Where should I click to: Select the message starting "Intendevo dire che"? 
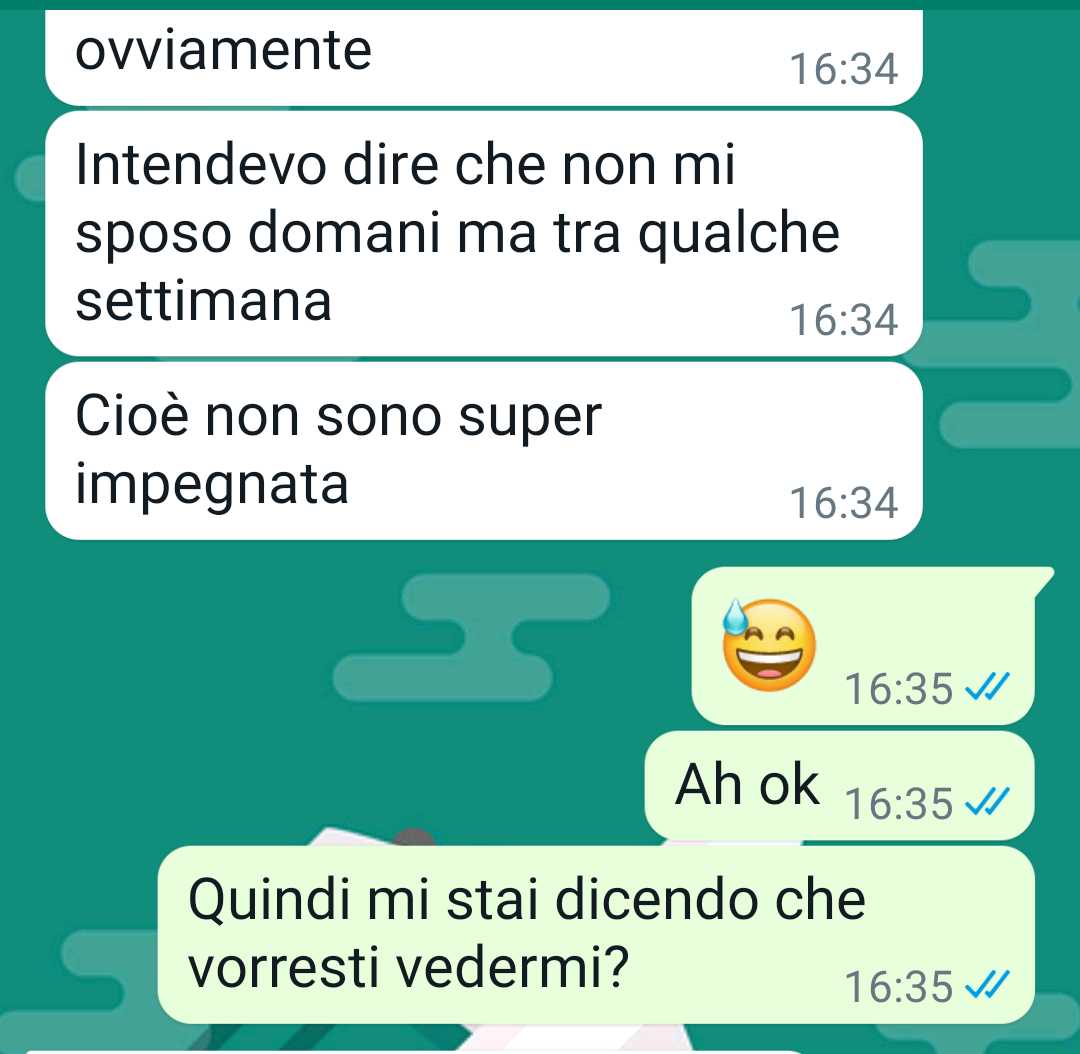[x=484, y=234]
